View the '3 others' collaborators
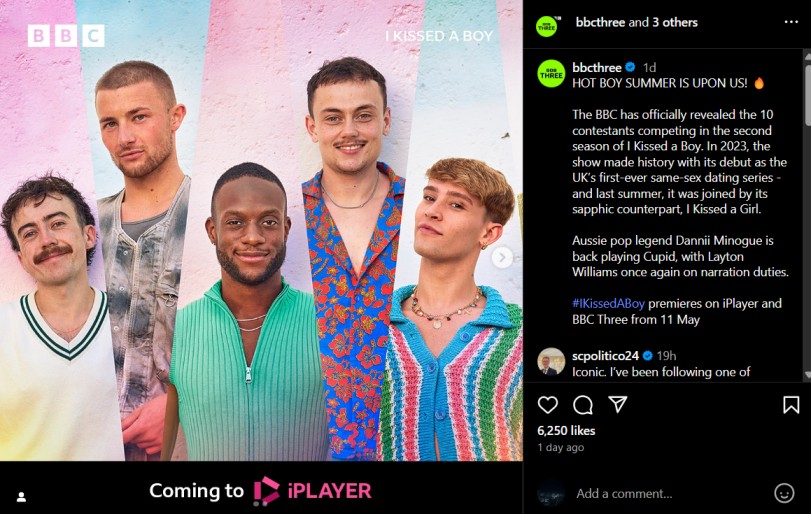 (x=674, y=22)
